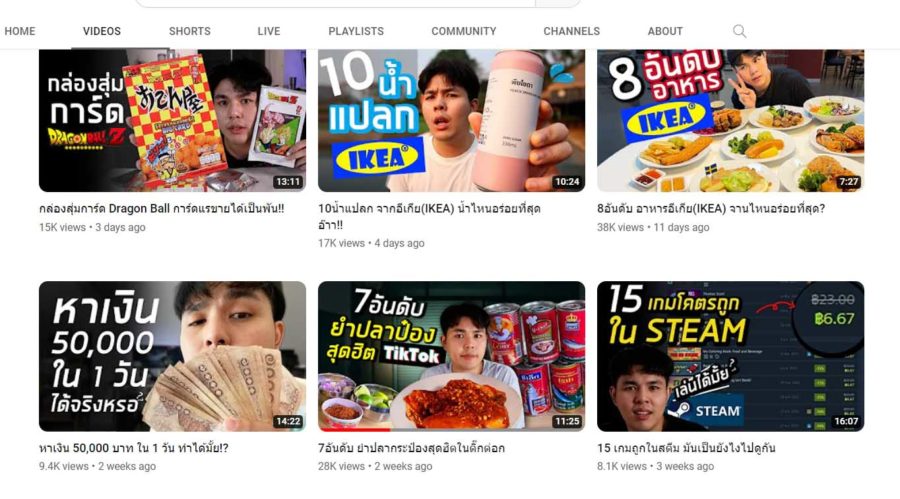Image resolution: width=900 pixels, height=499 pixels.
Task: Open the TikTok canned fish video thumbnail
Action: [451, 356]
